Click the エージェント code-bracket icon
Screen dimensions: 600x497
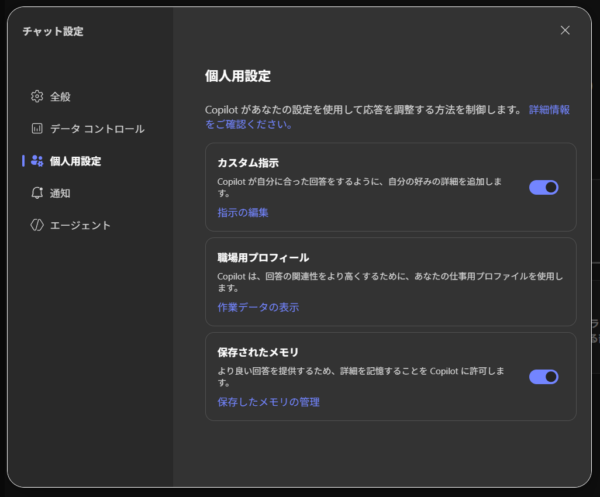coord(37,225)
